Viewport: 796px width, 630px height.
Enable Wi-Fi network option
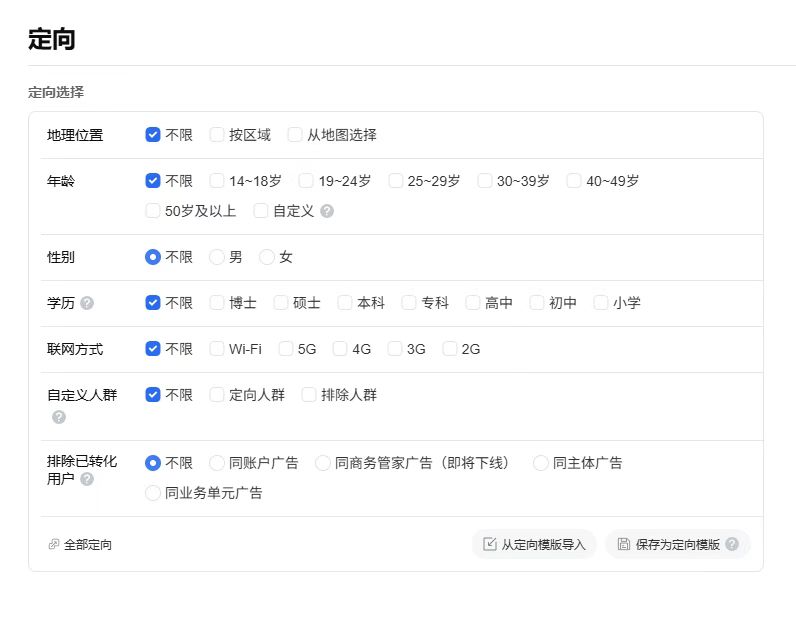pyautogui.click(x=217, y=349)
